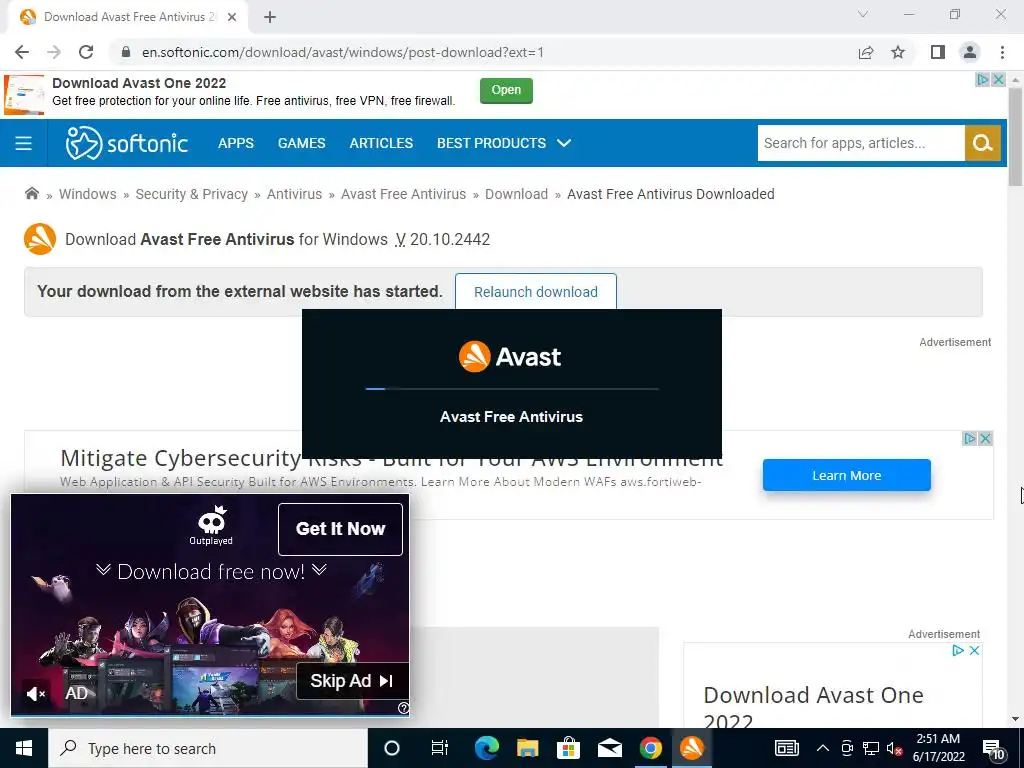
Task: Open the taskbar network icon
Action: click(x=871, y=748)
